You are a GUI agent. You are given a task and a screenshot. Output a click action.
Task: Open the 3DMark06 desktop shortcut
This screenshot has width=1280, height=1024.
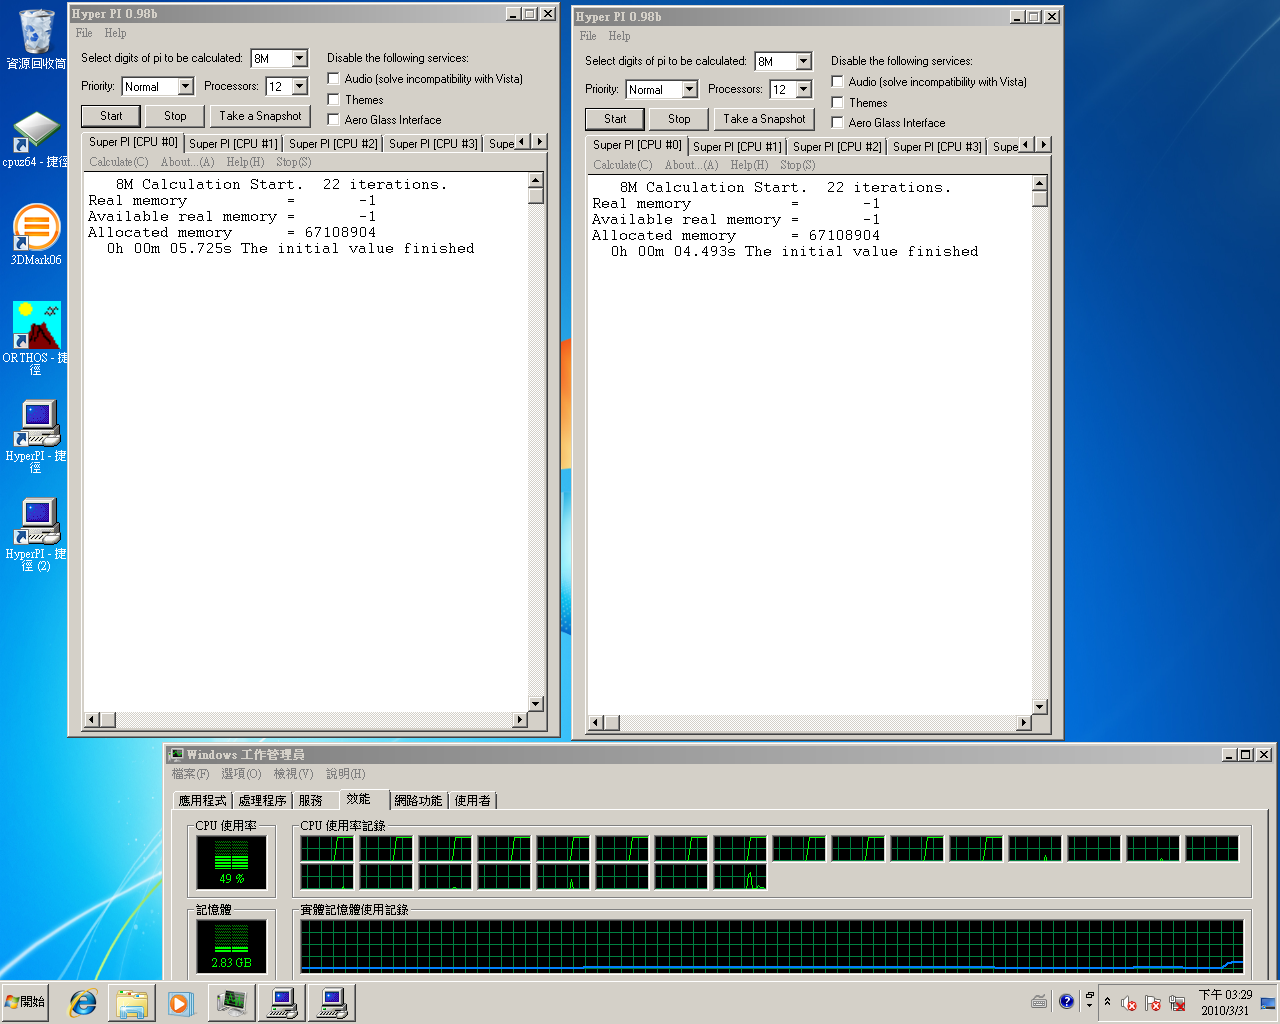click(36, 235)
